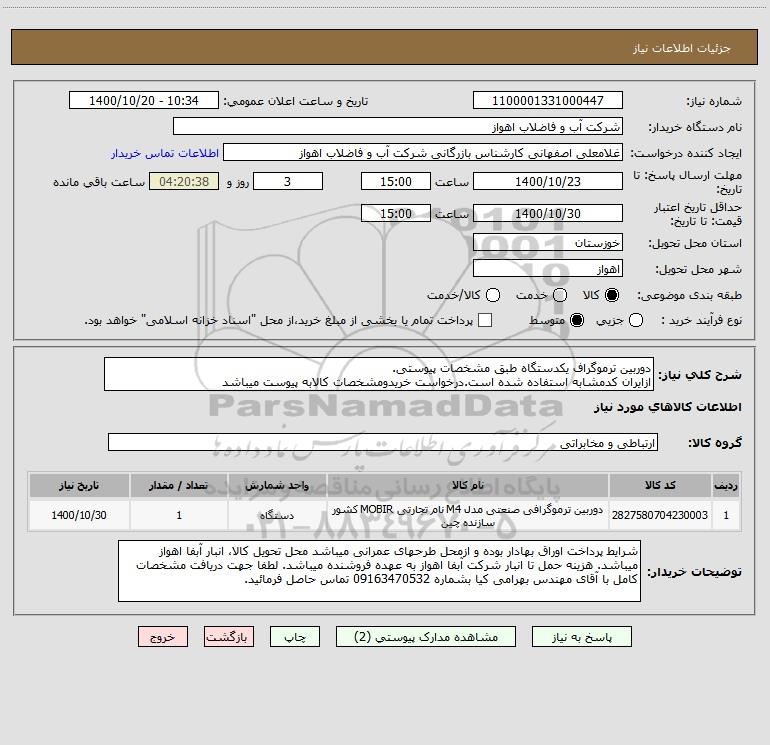Click the buyer name field شرکت آب و فاضلاب اهواز
Viewport: 770px width, 745px height.
[x=398, y=127]
